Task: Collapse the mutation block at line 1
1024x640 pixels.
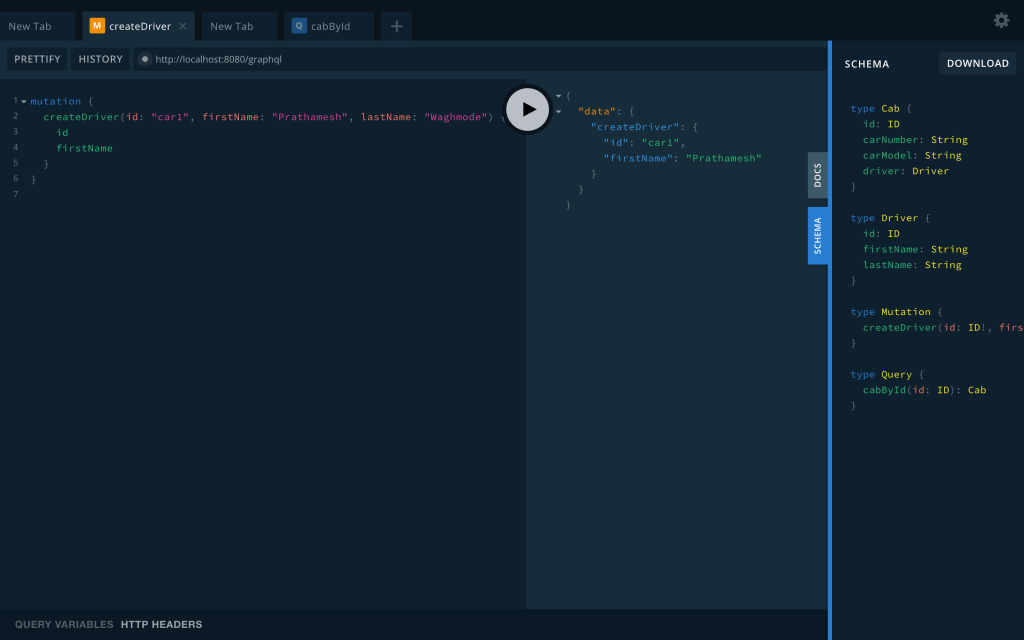Action: 23,101
